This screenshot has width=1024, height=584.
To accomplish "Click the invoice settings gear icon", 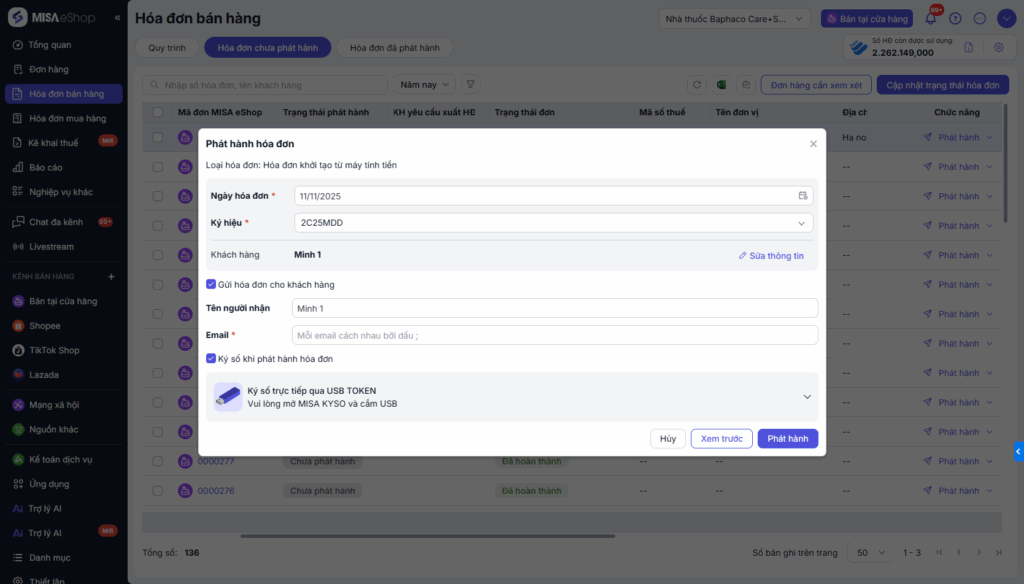I will [998, 47].
